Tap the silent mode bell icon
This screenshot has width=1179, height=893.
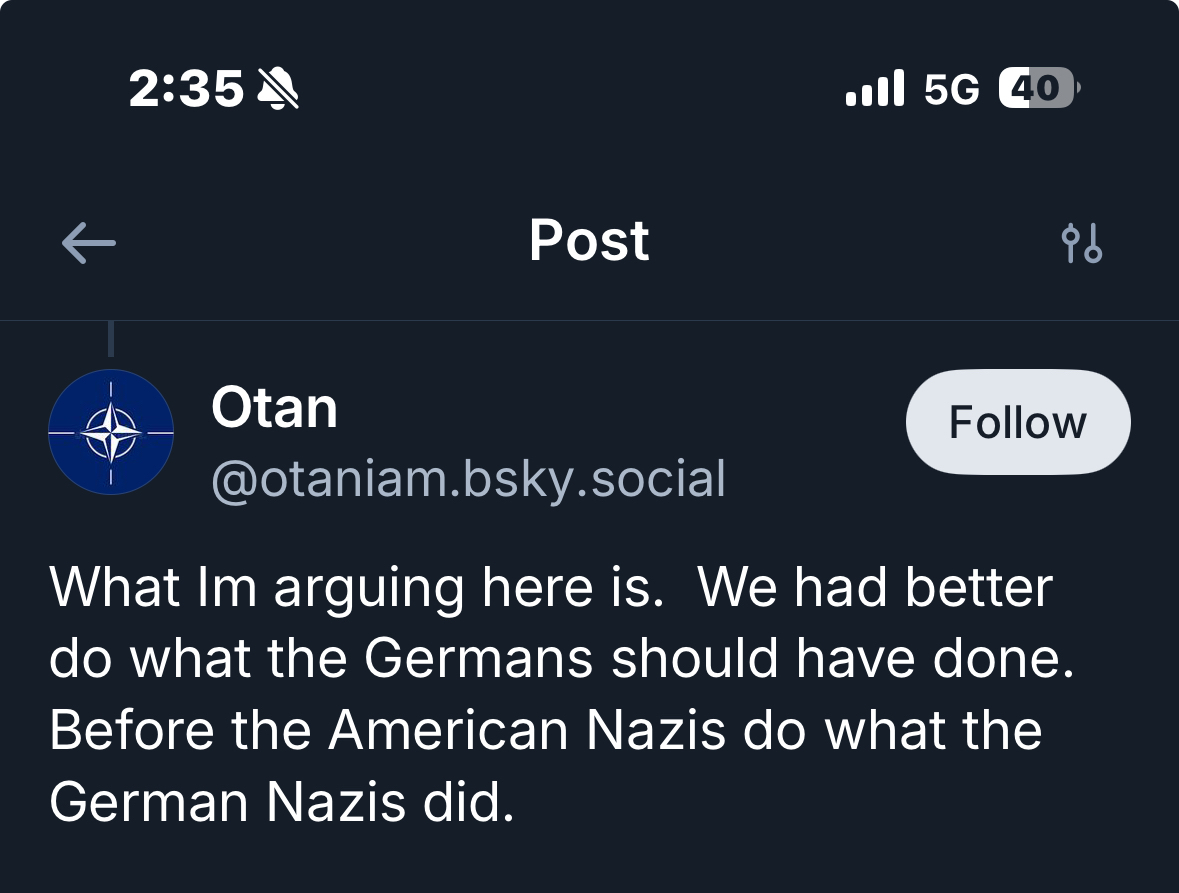[x=278, y=90]
